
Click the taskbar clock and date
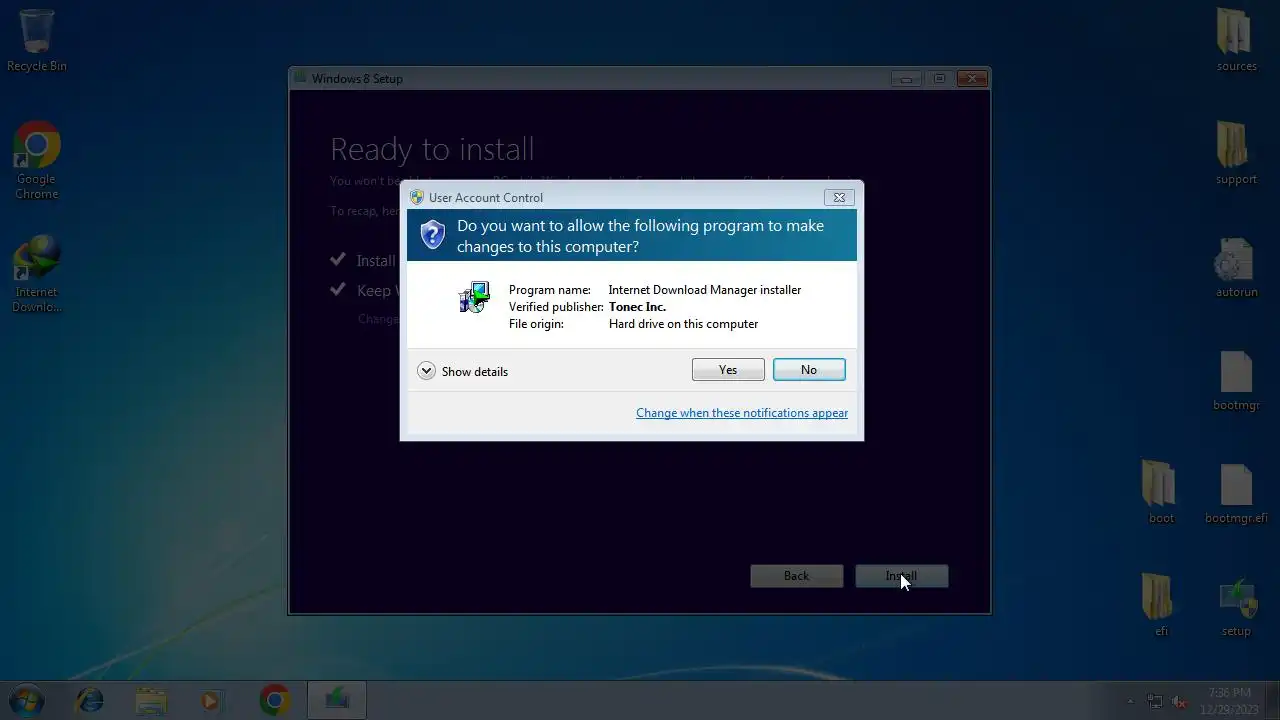tap(1230, 701)
